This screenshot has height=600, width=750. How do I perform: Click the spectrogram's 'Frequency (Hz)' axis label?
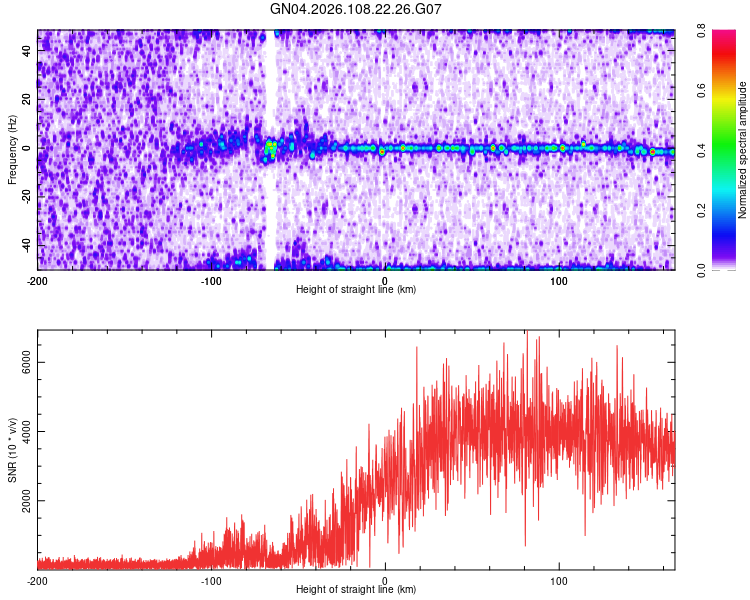(12, 150)
